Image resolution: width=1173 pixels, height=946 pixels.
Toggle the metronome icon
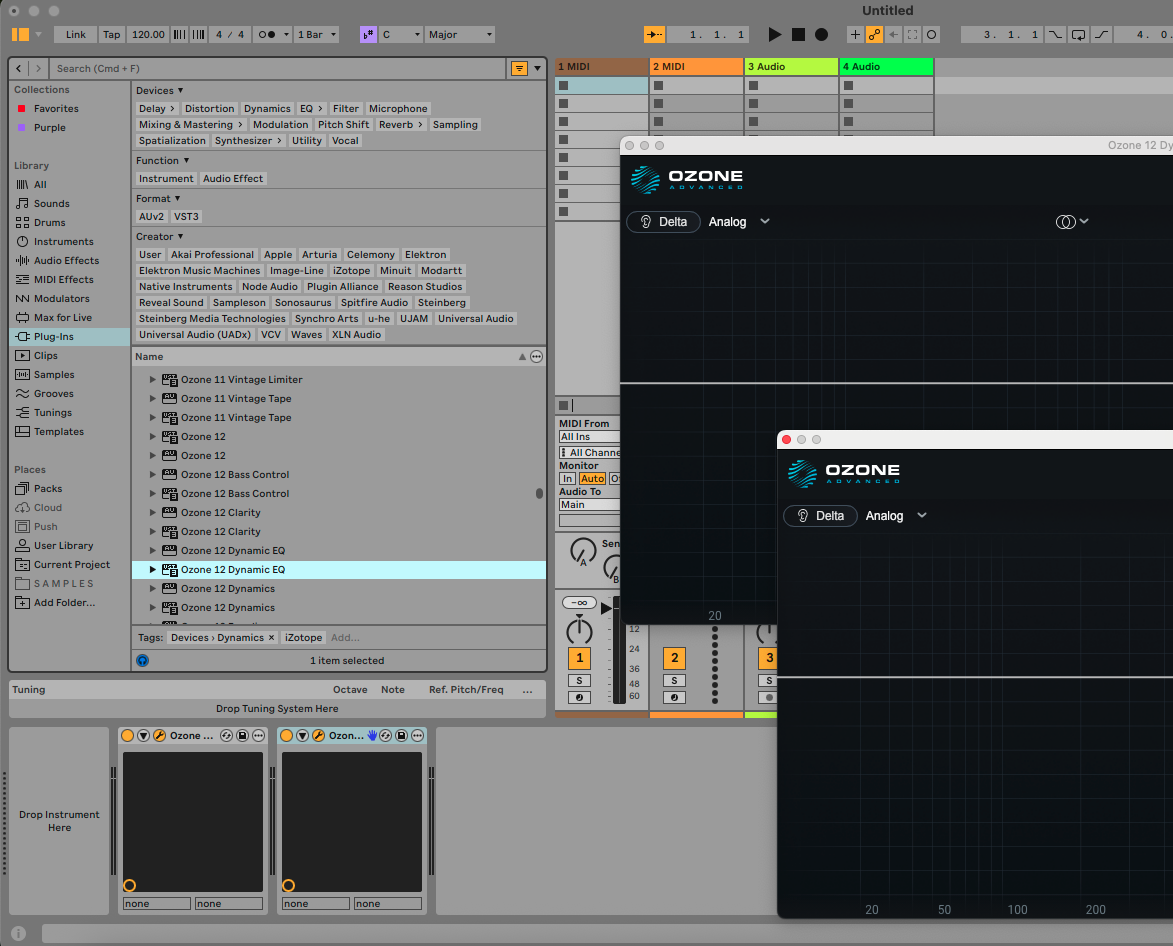tap(266, 34)
